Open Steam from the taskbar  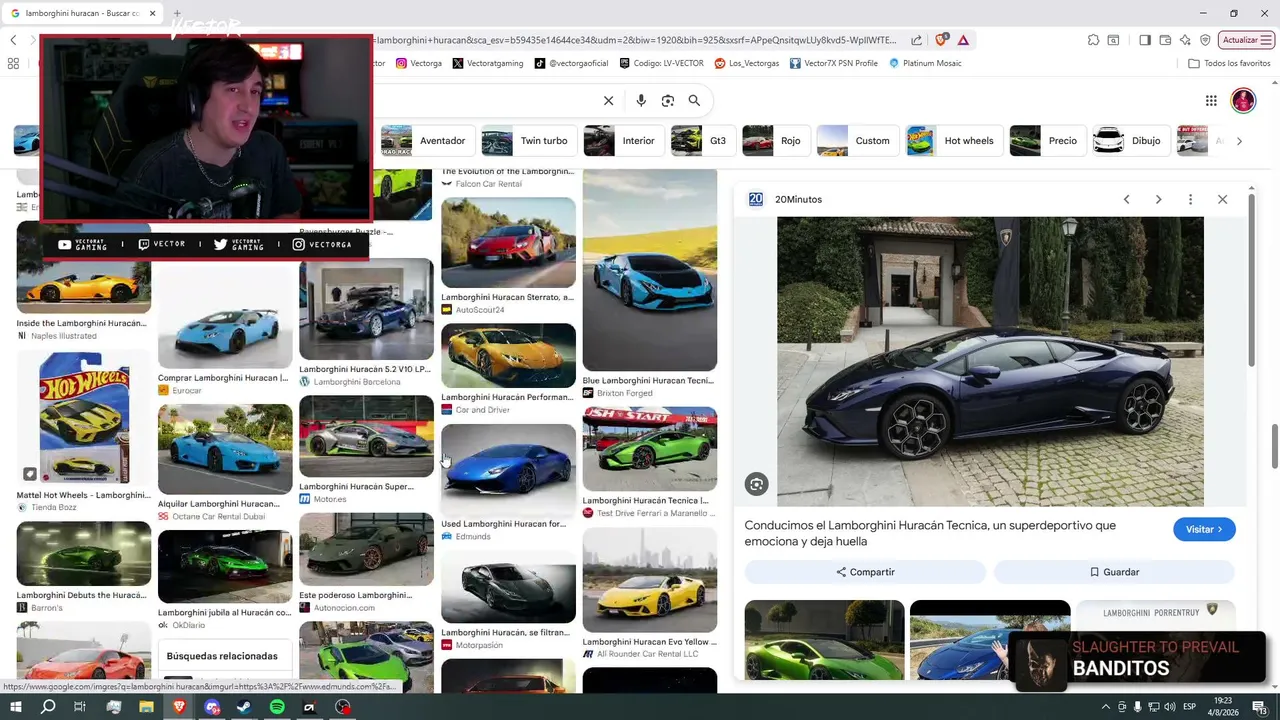244,707
